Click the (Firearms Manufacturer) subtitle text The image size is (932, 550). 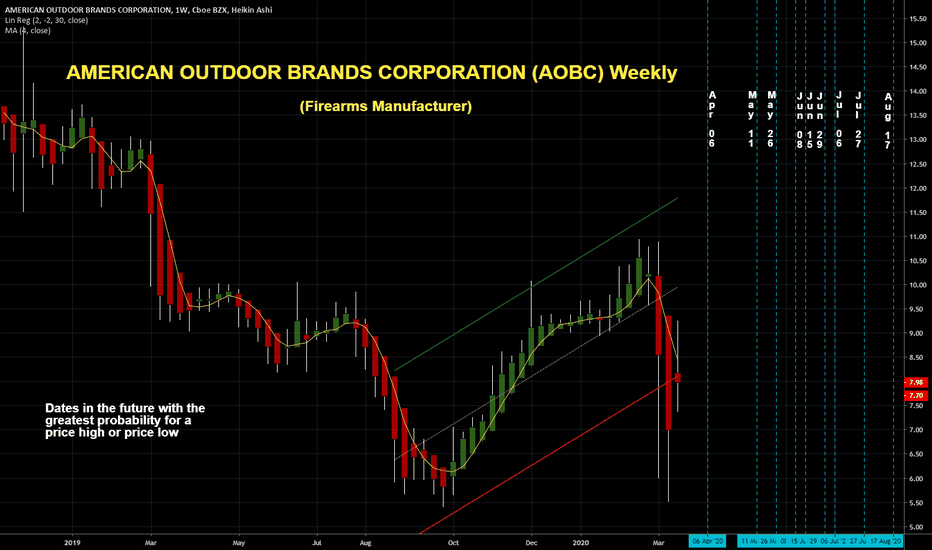[385, 106]
